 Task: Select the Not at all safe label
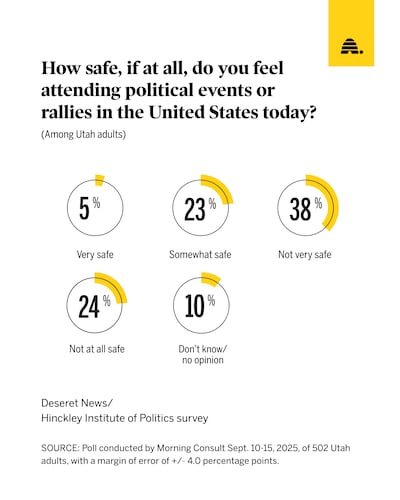point(97,349)
